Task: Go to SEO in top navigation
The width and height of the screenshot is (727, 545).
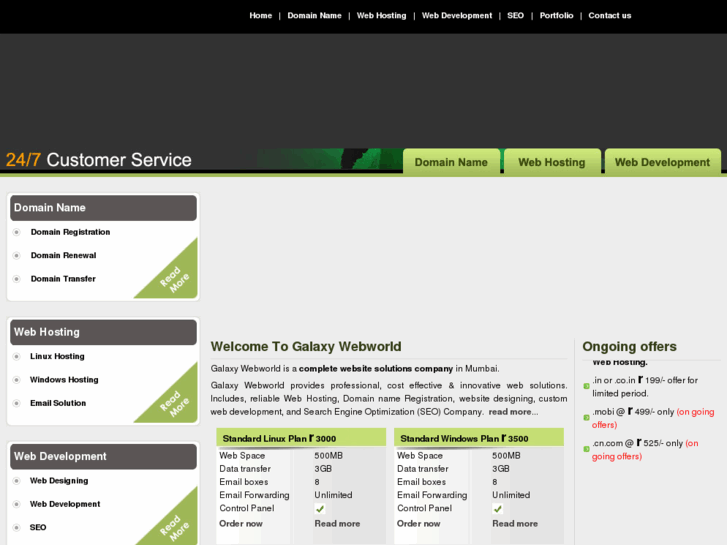Action: coord(515,15)
